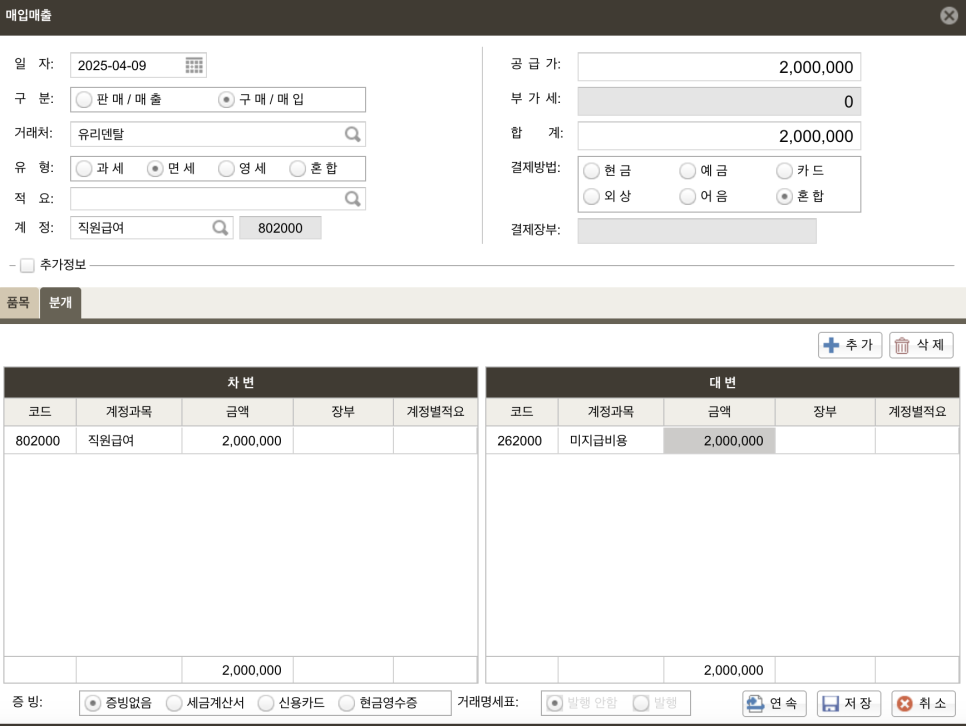Viewport: 966px width, 726px height.
Task: Click the 결제장부 field
Action: pyautogui.click(x=697, y=230)
